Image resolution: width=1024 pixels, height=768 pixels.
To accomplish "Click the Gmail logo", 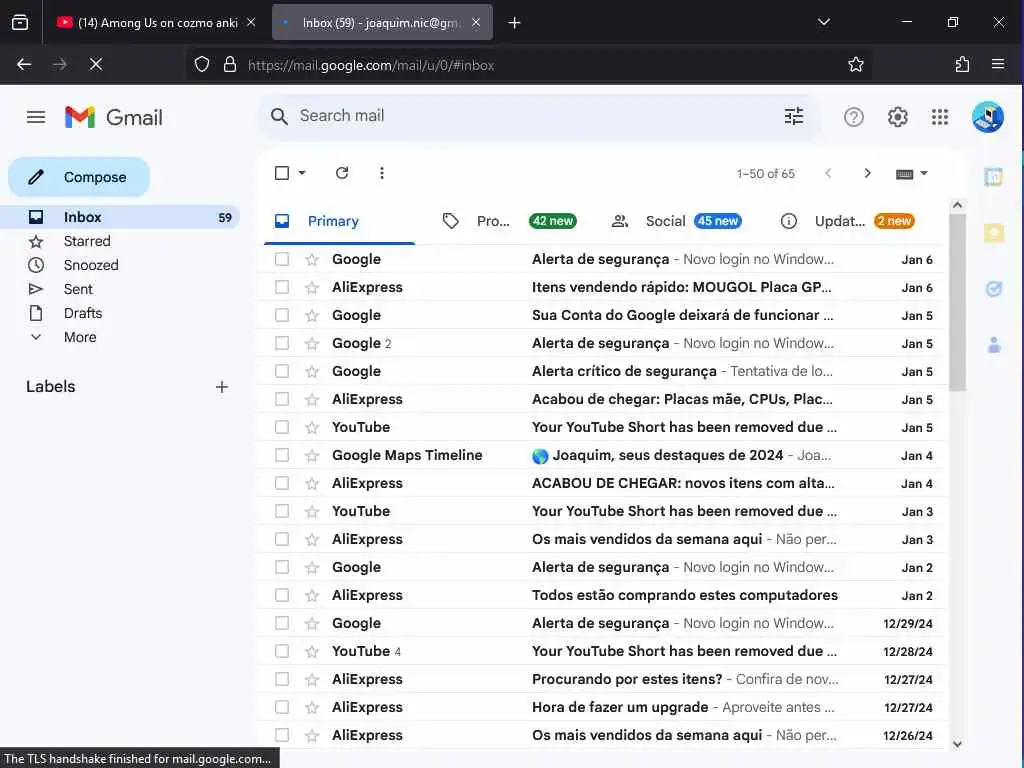I will pyautogui.click(x=114, y=118).
